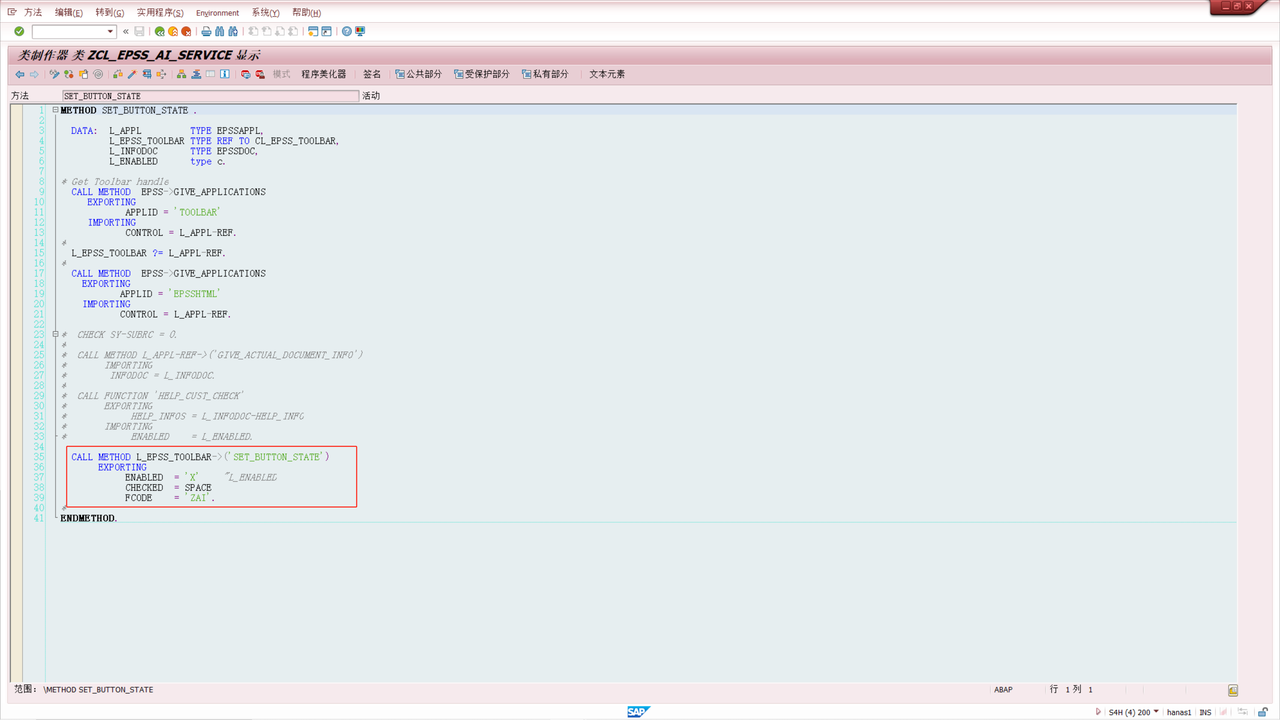
Task: Open the Environment menu
Action: pyautogui.click(x=217, y=13)
